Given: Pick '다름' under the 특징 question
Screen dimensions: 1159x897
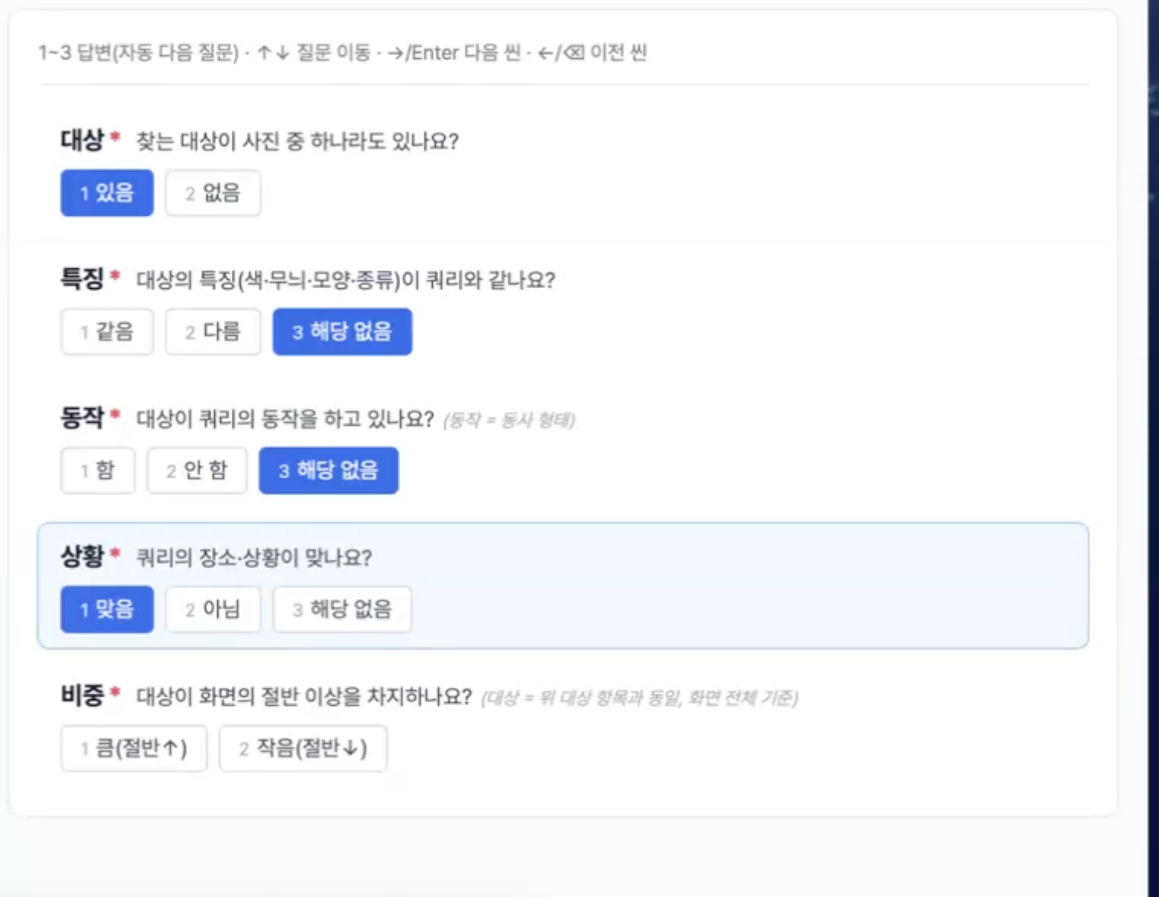Looking at the screenshot, I should (x=213, y=332).
